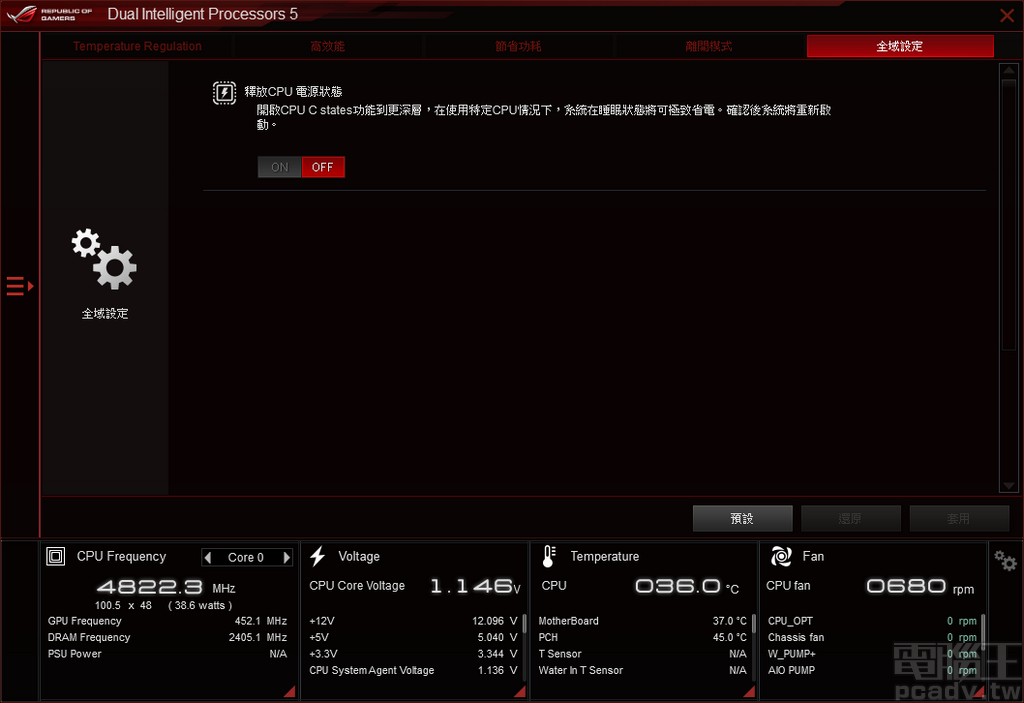Click the Fan icon
The image size is (1024, 703).
click(x=780, y=556)
